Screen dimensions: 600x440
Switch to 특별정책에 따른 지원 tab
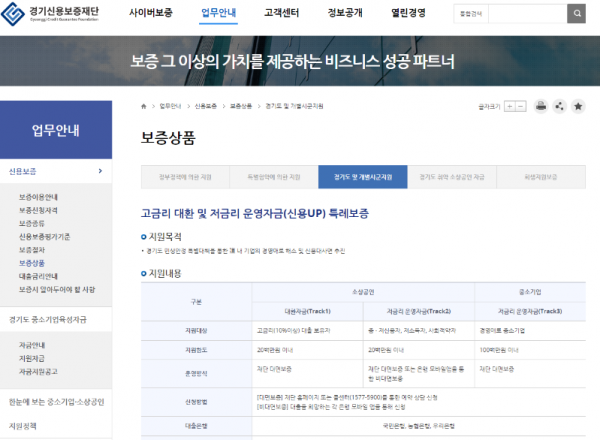[x=274, y=176]
